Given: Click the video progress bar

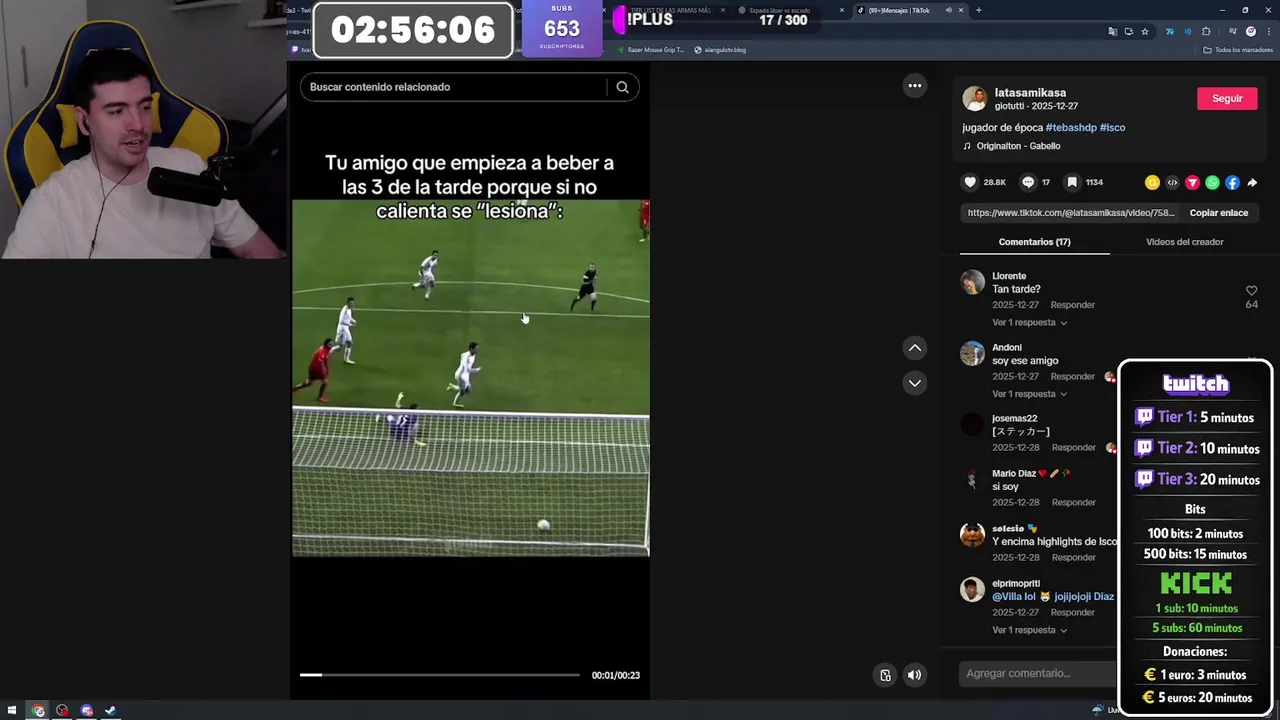Looking at the screenshot, I should point(439,675).
